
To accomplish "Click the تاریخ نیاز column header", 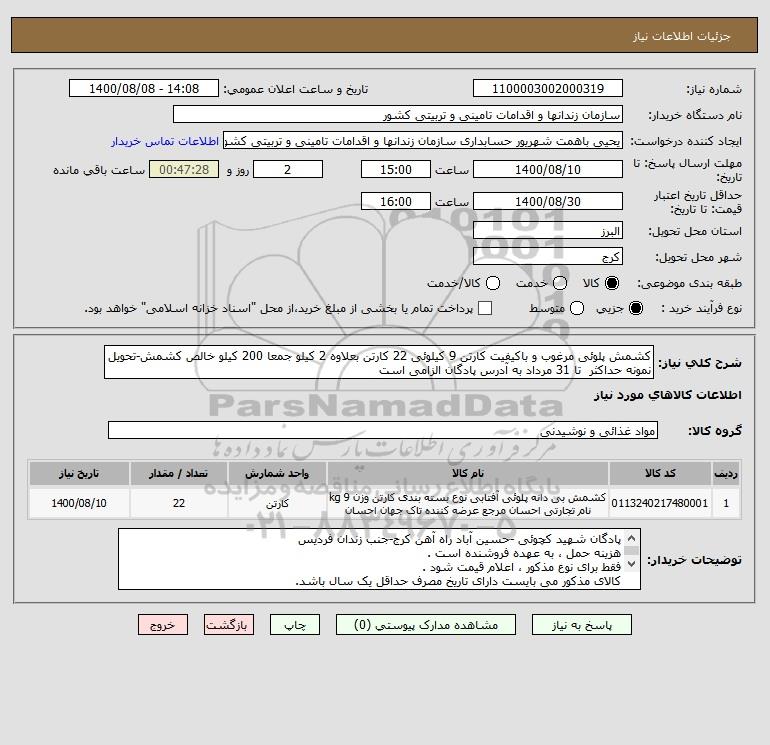I will coord(79,473).
